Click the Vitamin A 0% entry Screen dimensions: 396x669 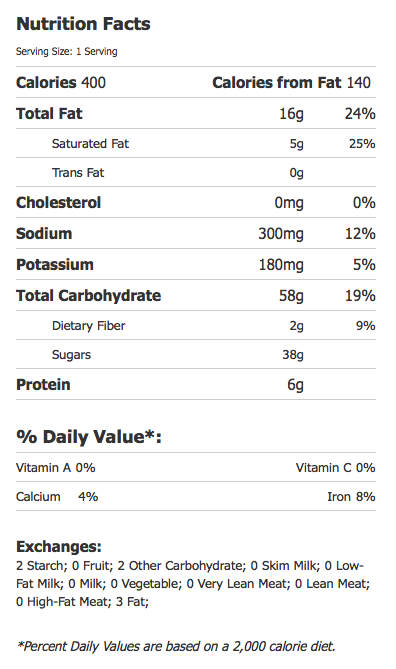point(56,468)
